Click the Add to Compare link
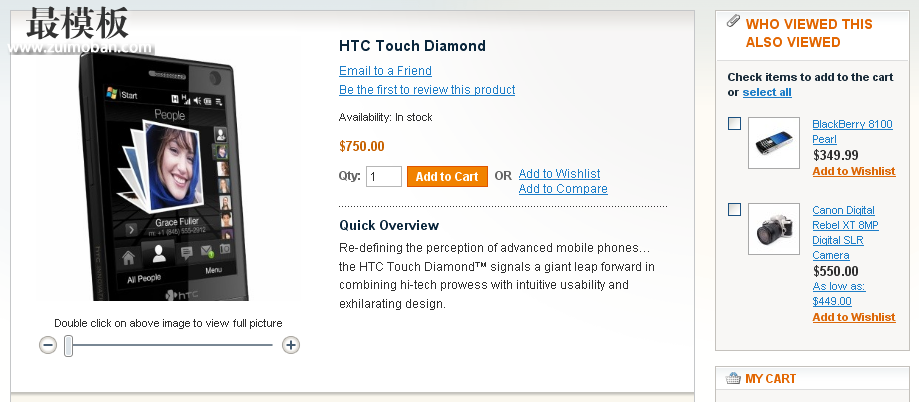Image resolution: width=919 pixels, height=402 pixels. [563, 189]
